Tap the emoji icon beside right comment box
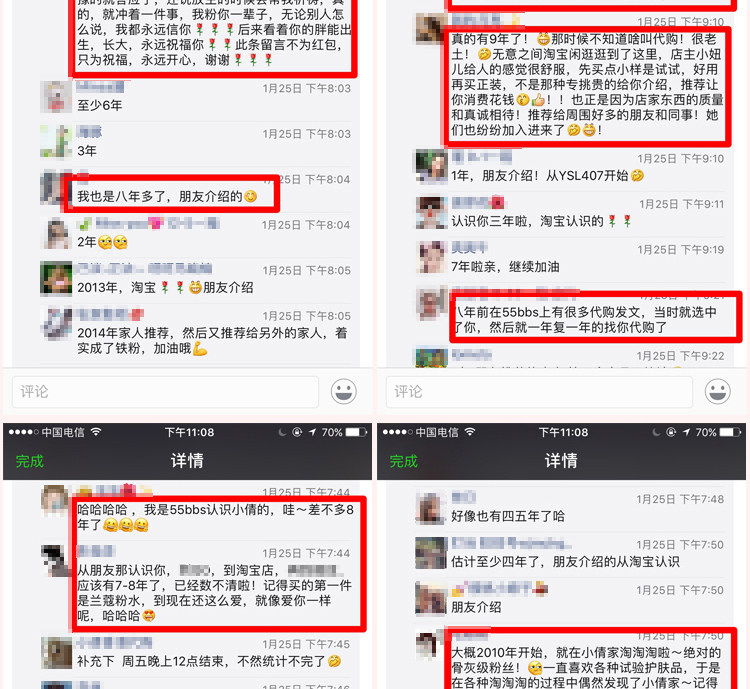 coord(717,391)
